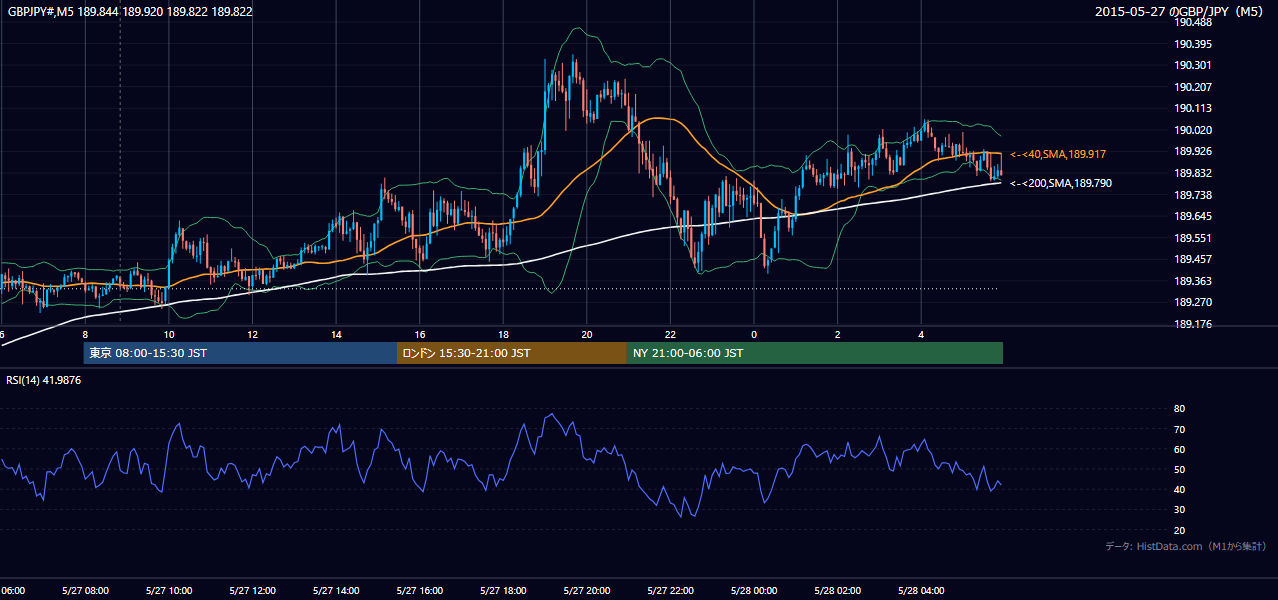Click price axis value 190.395

click(1193, 44)
